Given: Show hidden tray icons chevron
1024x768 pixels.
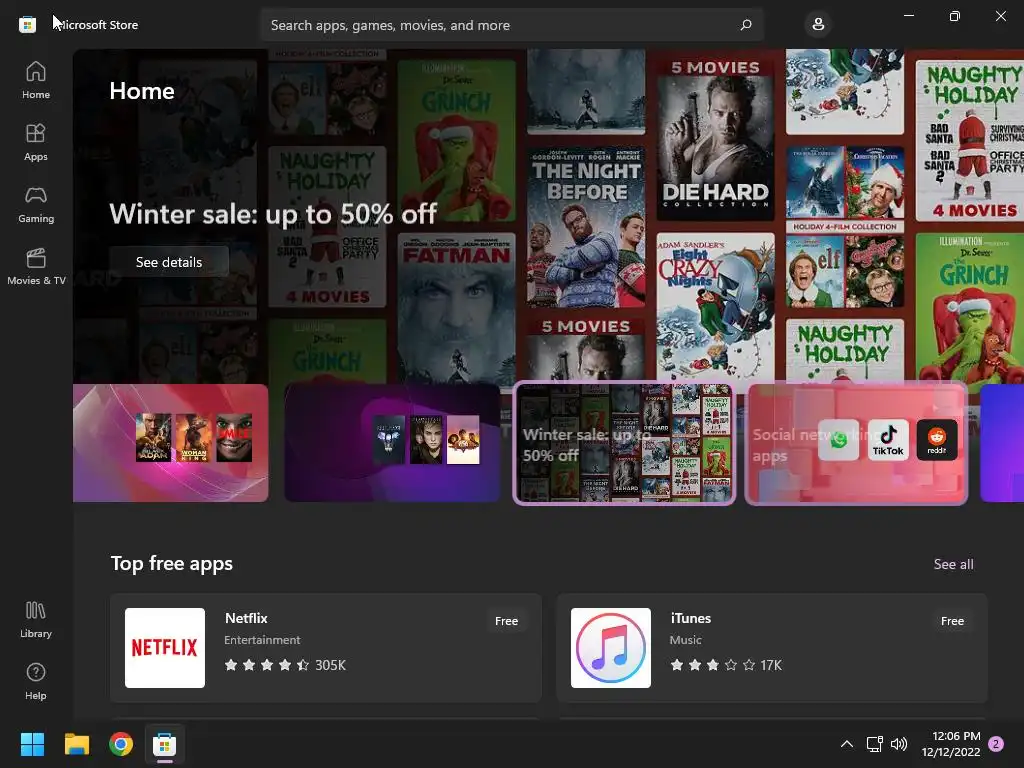Looking at the screenshot, I should [846, 744].
